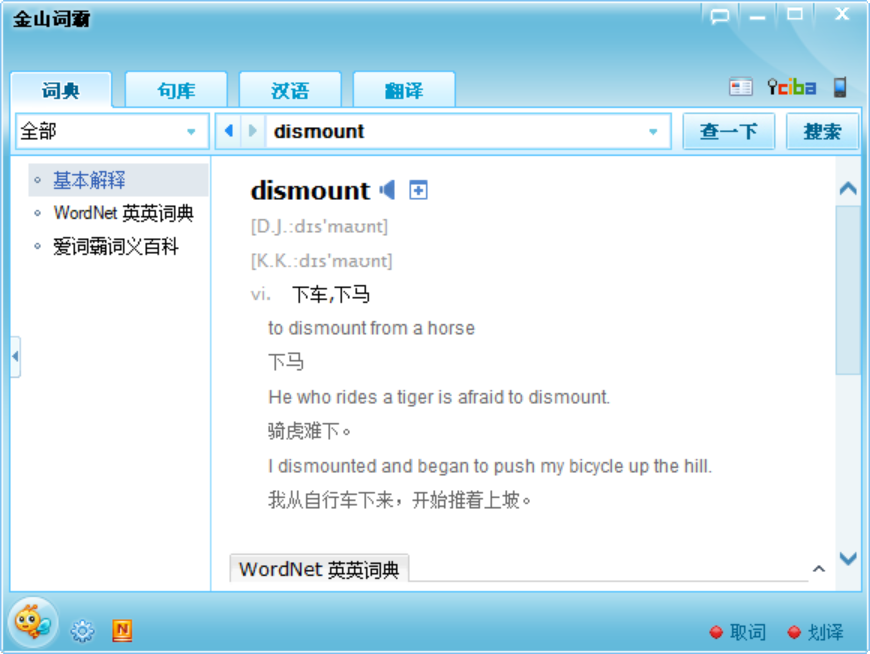
Task: Click sentence 'to dismount from a horse'
Action: point(371,328)
